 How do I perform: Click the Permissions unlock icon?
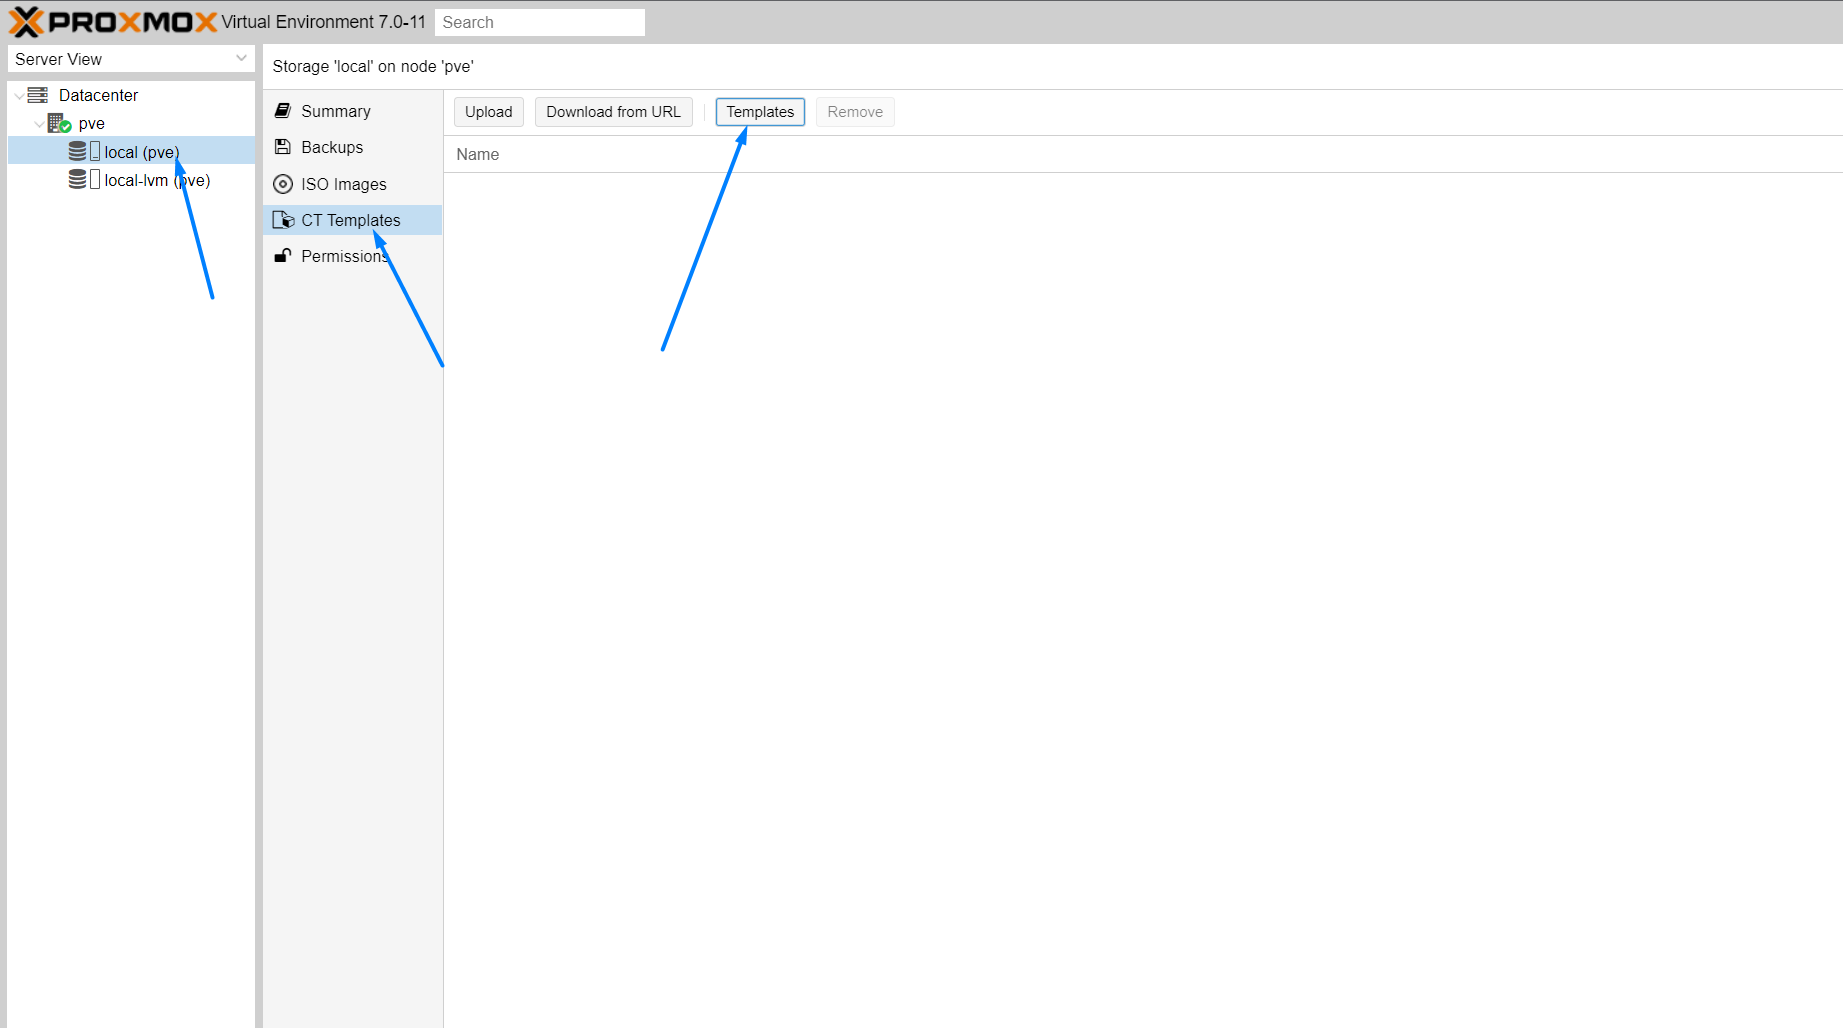tap(283, 256)
